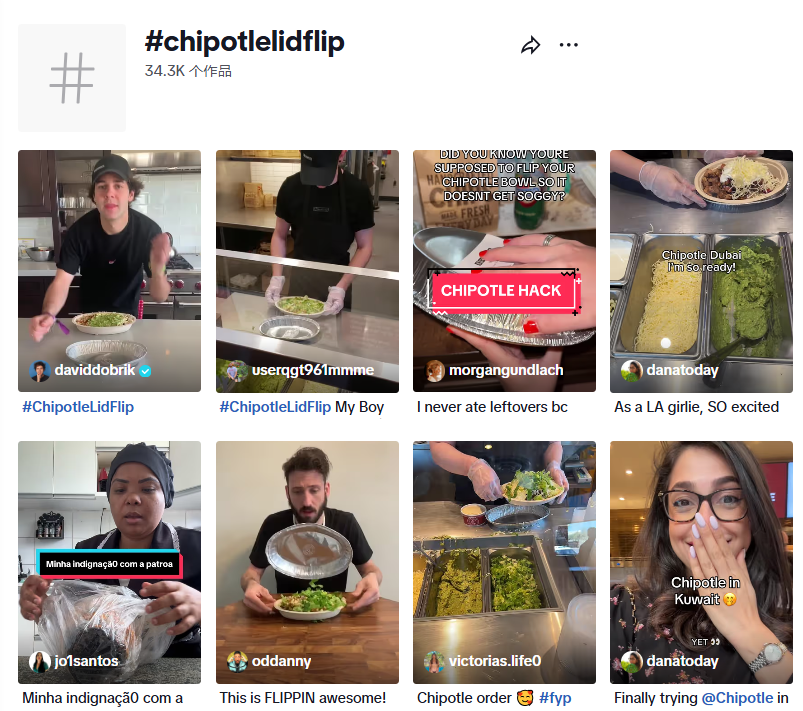Click oddanny's profile avatar
Image resolution: width=803 pixels, height=711 pixels.
tap(237, 661)
